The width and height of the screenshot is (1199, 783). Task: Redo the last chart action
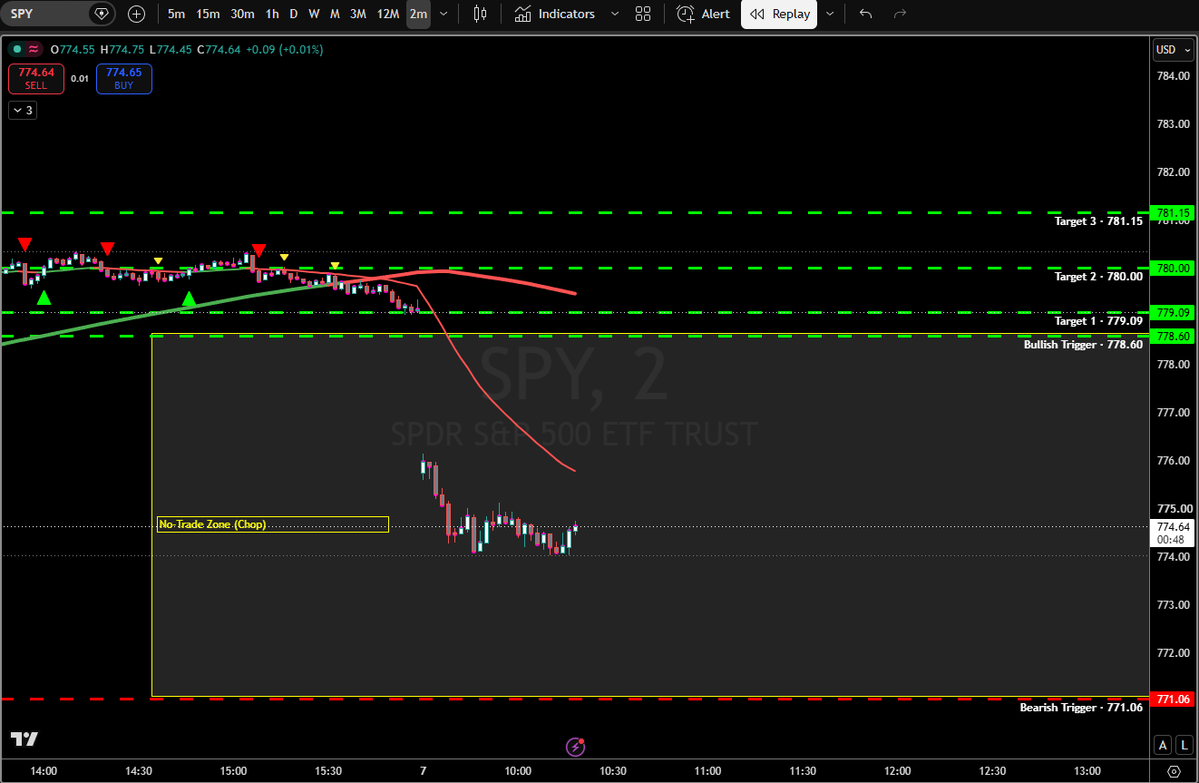(x=900, y=14)
